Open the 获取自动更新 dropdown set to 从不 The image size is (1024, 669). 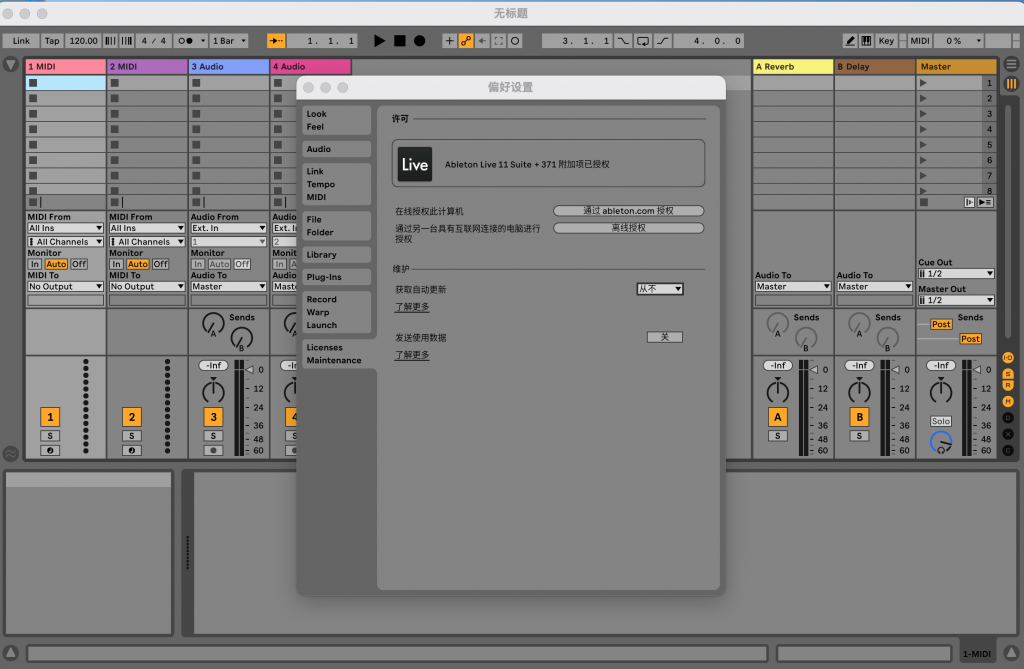[659, 288]
